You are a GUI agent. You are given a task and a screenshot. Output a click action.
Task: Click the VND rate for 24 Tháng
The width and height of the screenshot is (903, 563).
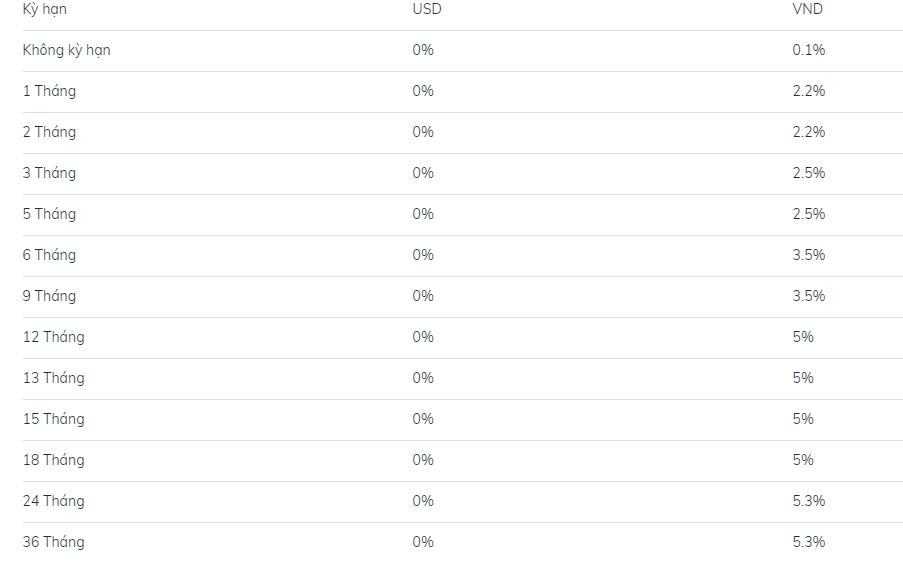click(808, 501)
